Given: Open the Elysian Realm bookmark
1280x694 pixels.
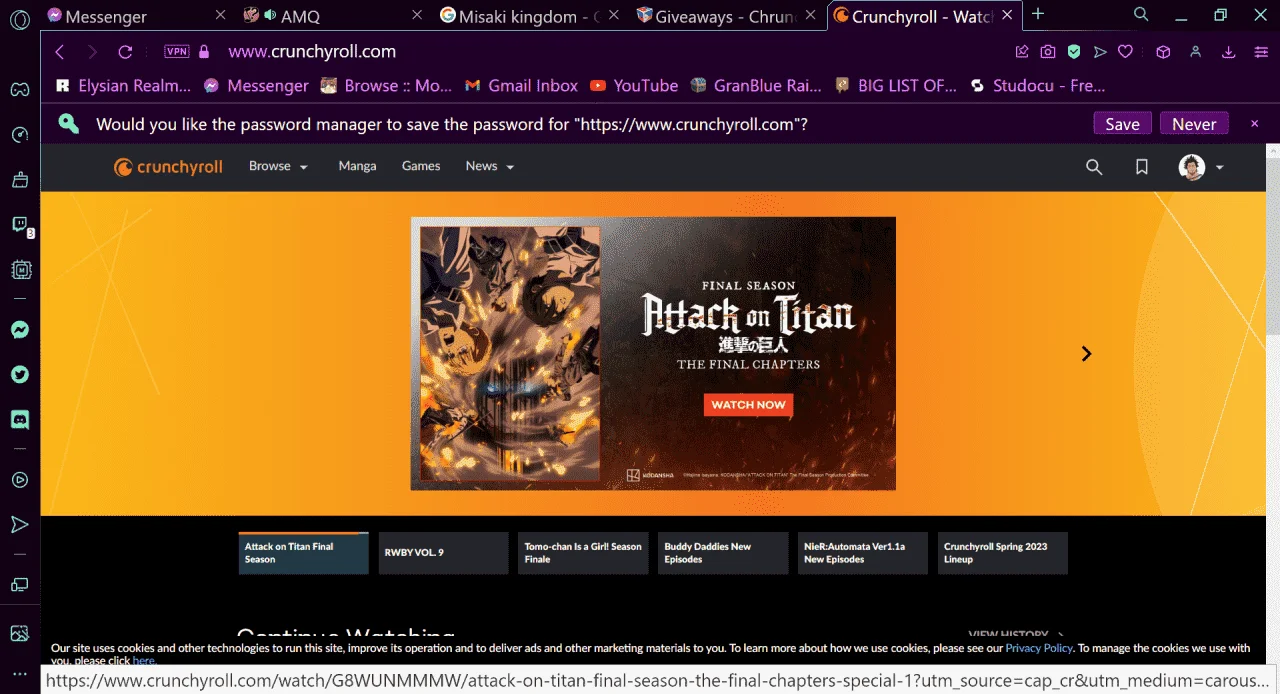Looking at the screenshot, I should tap(123, 86).
